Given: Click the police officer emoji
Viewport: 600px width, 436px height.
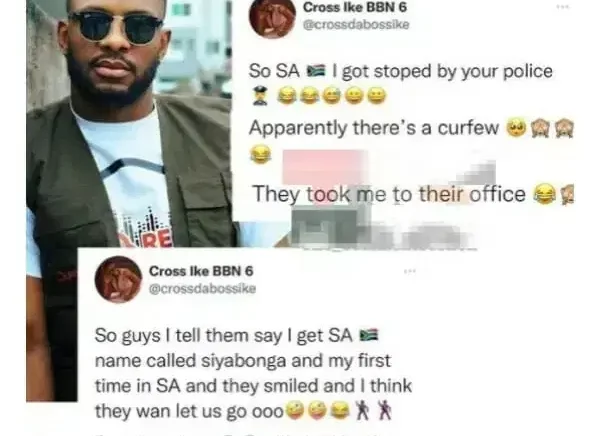Looking at the screenshot, I should click(x=260, y=96).
